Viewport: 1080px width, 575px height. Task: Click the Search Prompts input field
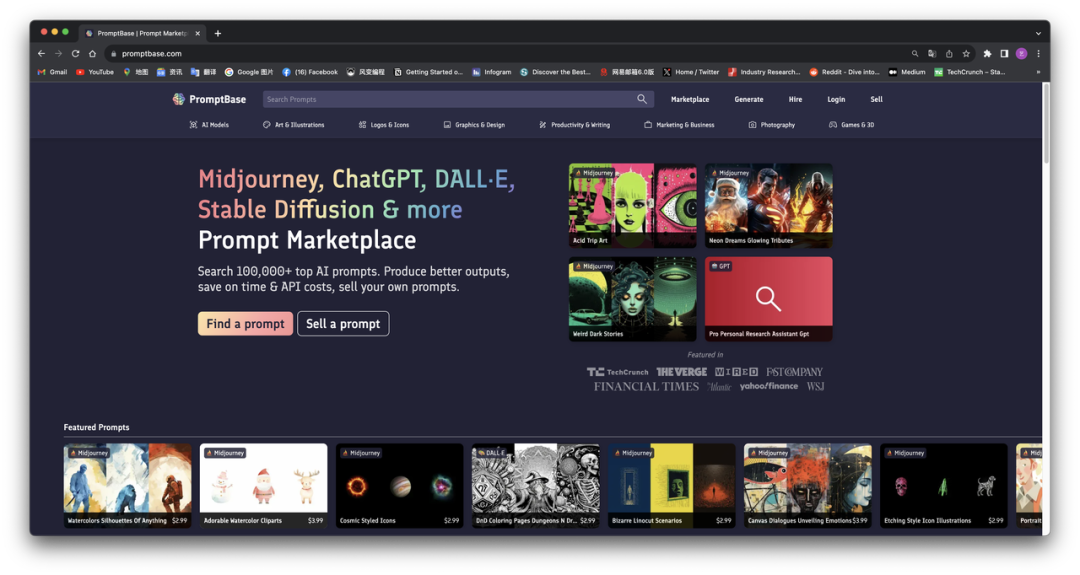[x=448, y=99]
